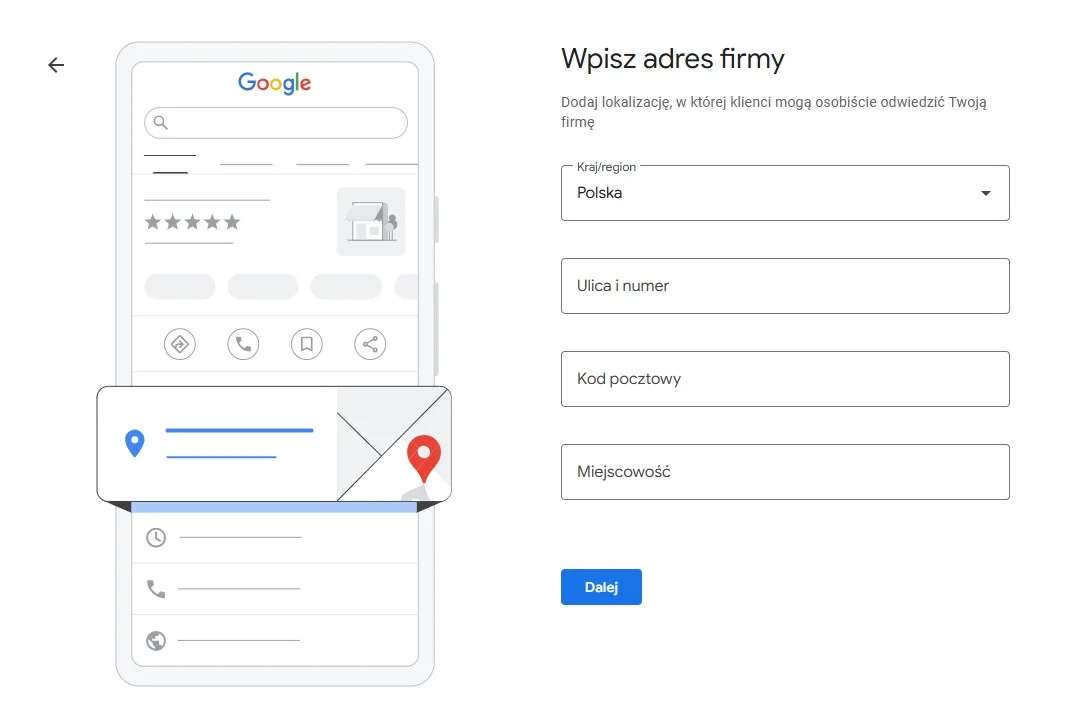This screenshot has width=1076, height=716.
Task: Click the back arrow icon
Action: coord(56,65)
